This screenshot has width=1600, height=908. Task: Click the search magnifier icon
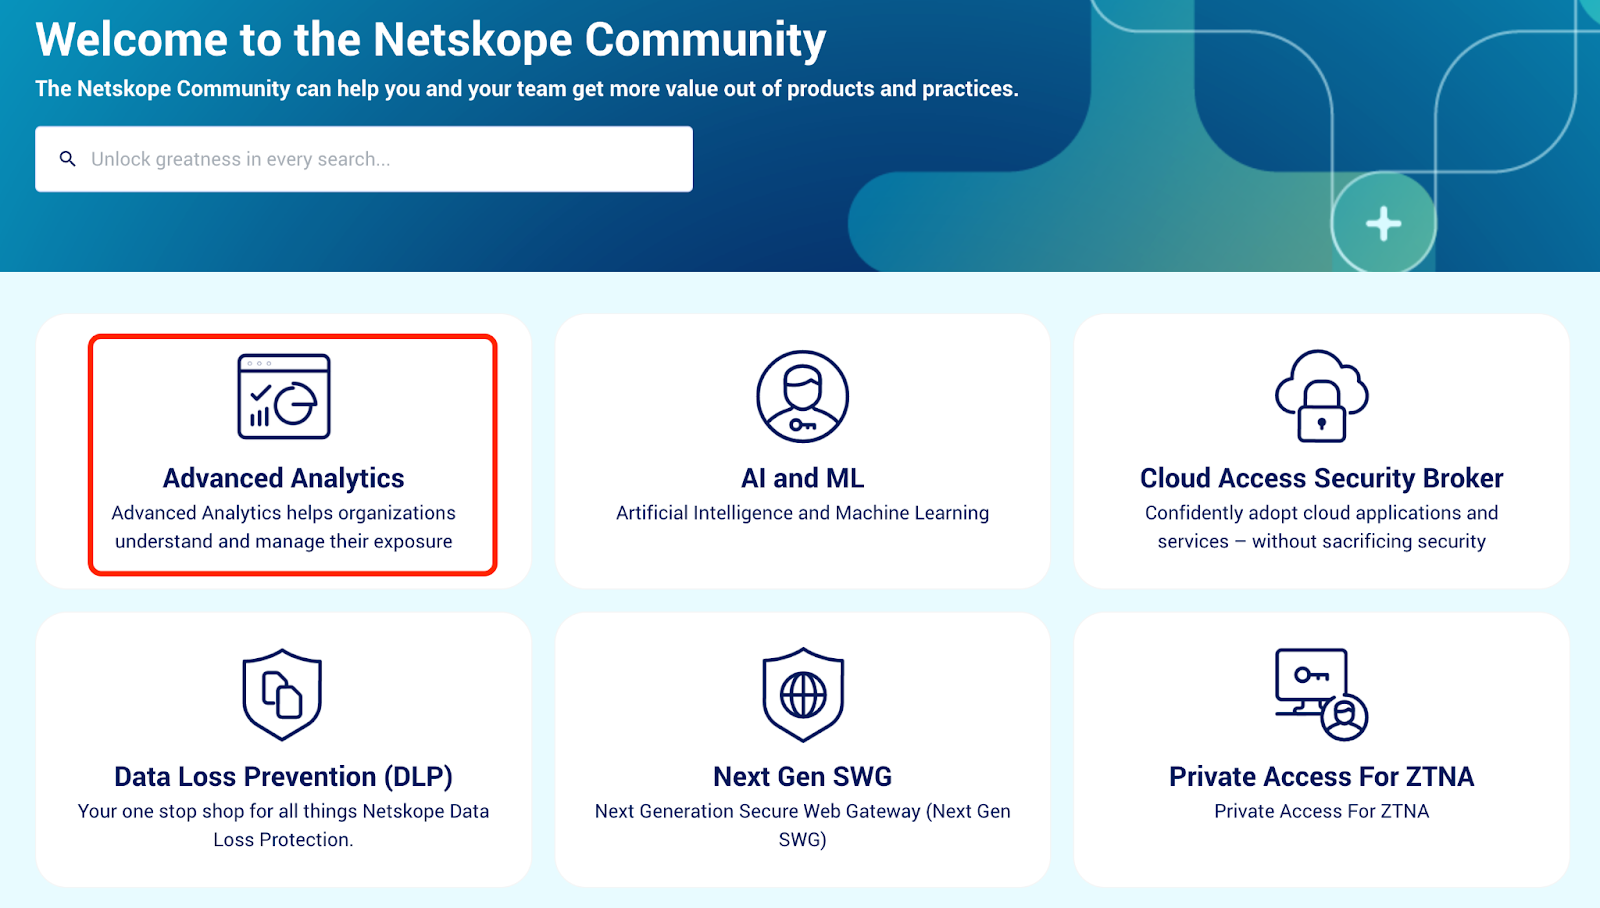pyautogui.click(x=68, y=159)
